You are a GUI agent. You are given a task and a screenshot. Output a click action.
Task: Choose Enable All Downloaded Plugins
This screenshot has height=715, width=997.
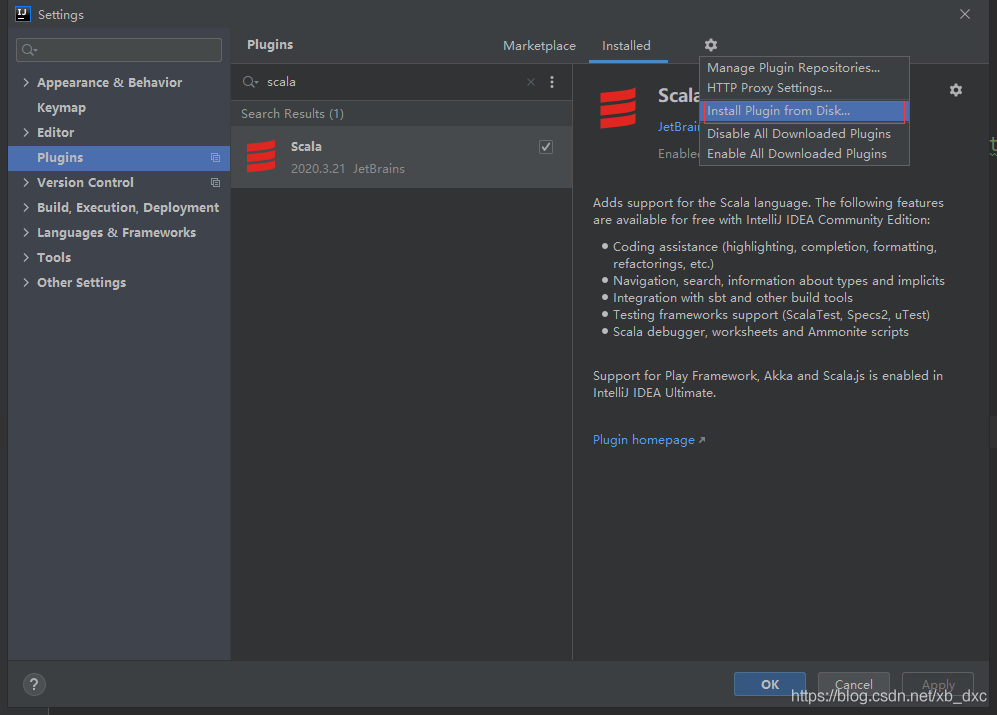[804, 154]
